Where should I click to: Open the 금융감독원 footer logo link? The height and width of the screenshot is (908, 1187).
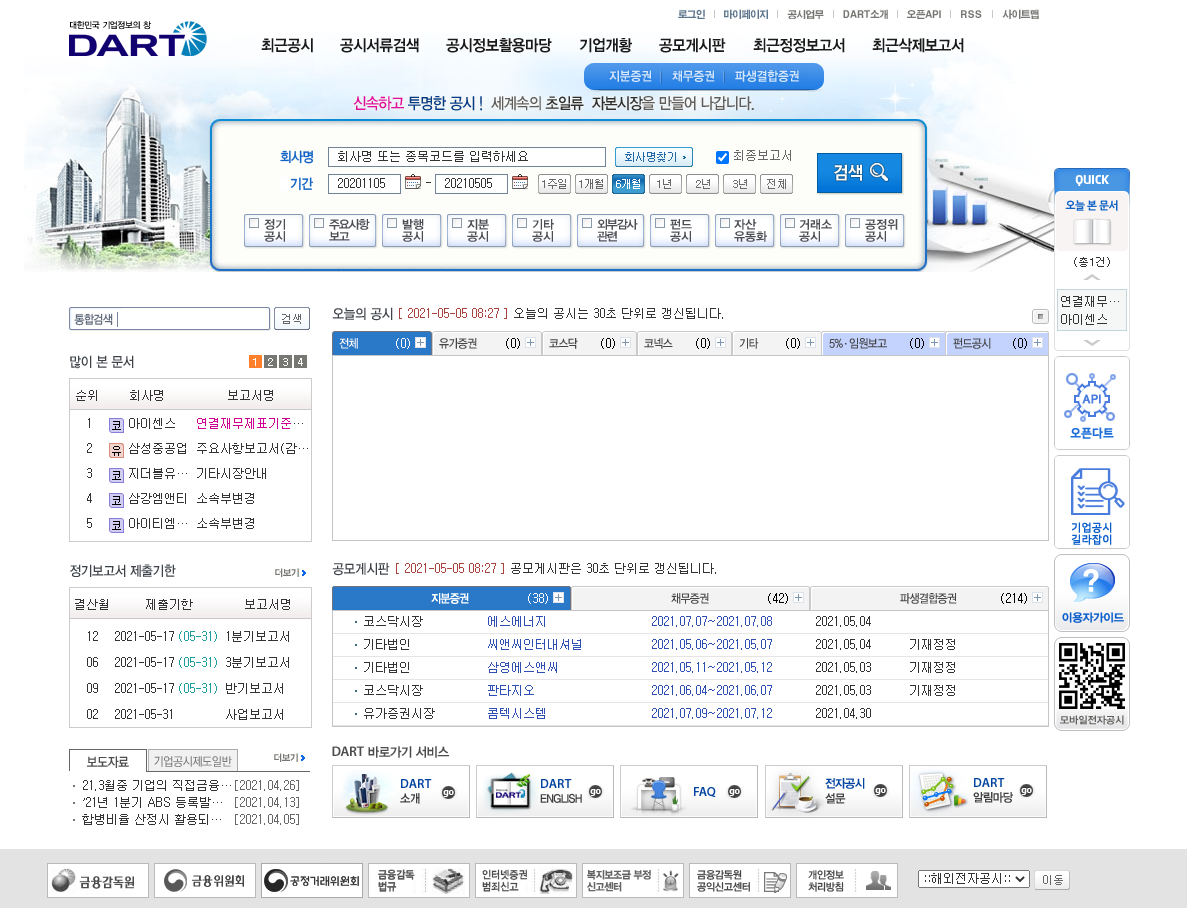click(98, 880)
